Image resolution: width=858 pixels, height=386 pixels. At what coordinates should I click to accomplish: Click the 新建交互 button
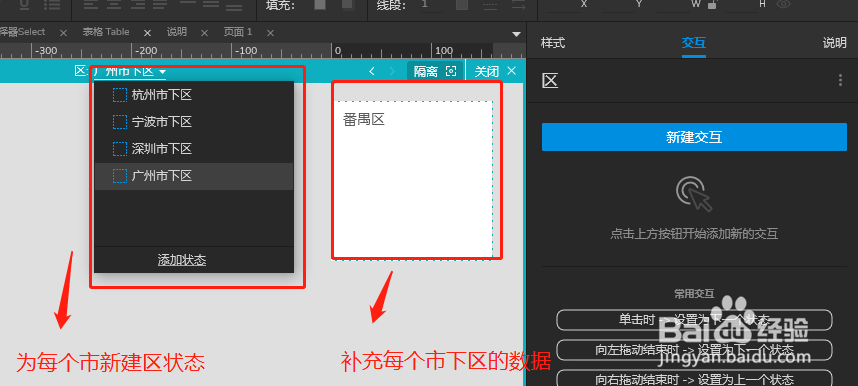(694, 137)
